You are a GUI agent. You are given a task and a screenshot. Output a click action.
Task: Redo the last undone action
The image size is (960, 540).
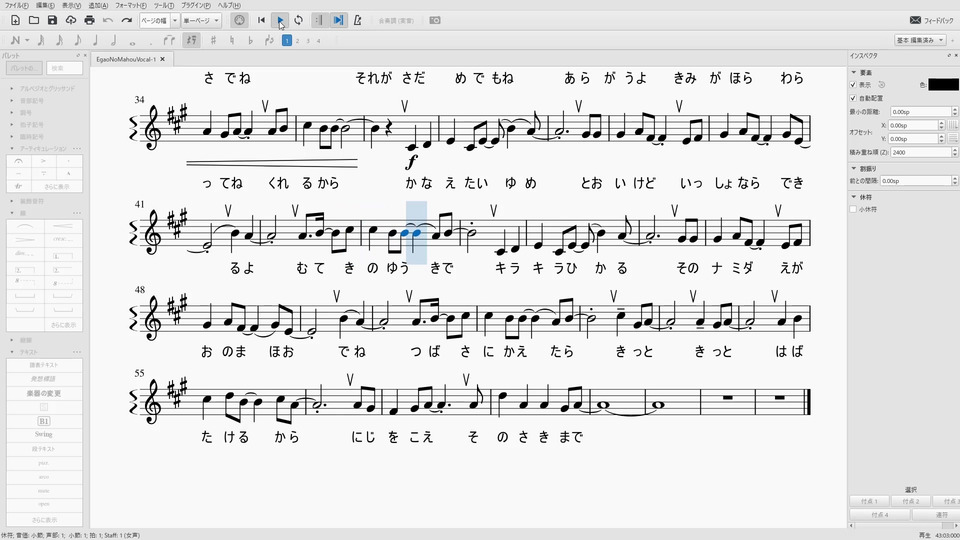pos(127,20)
